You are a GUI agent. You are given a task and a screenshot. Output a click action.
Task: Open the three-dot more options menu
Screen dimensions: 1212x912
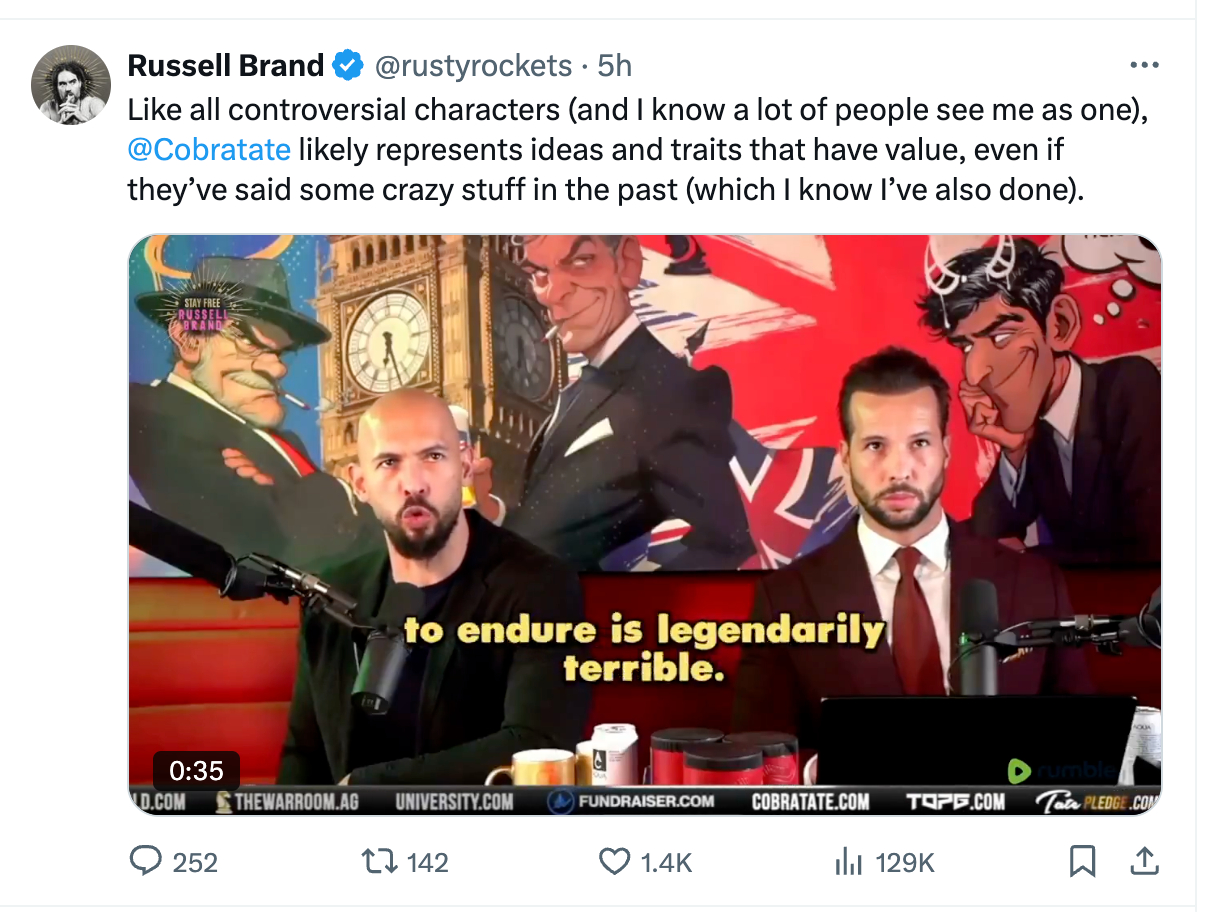[1143, 66]
